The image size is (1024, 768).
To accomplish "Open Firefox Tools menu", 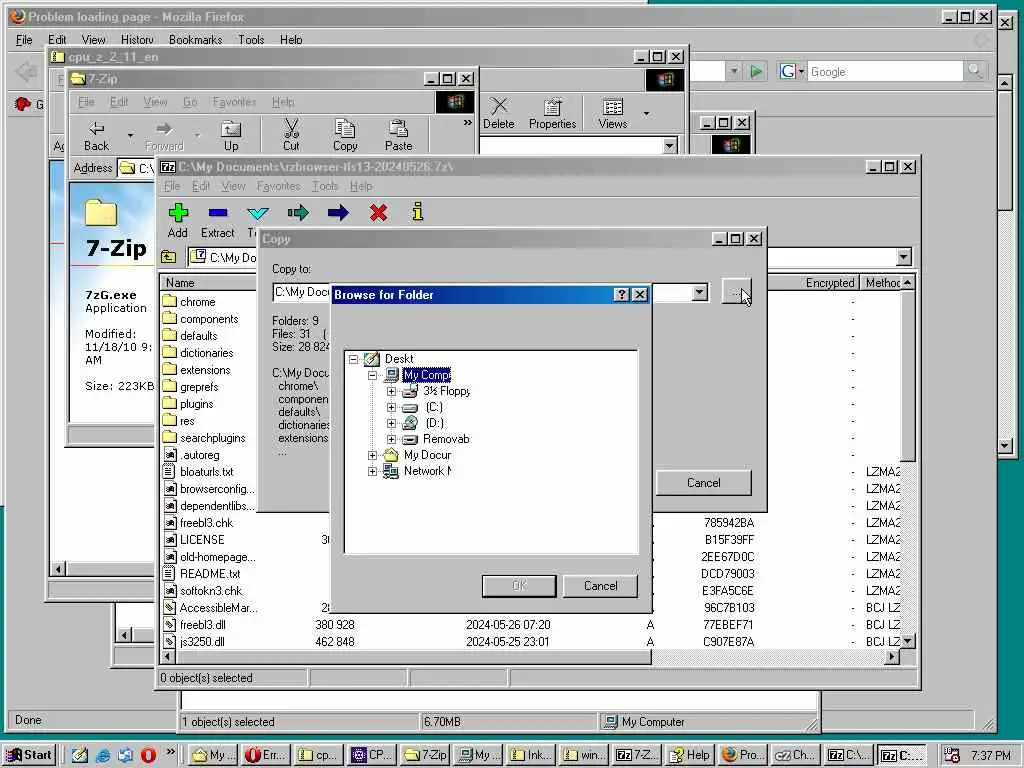I will point(251,40).
